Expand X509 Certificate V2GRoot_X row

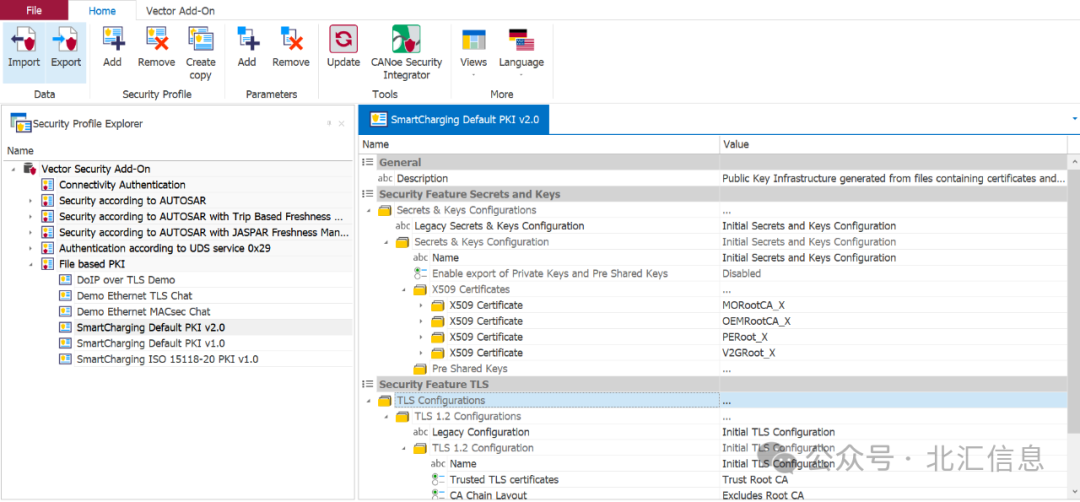coord(422,353)
